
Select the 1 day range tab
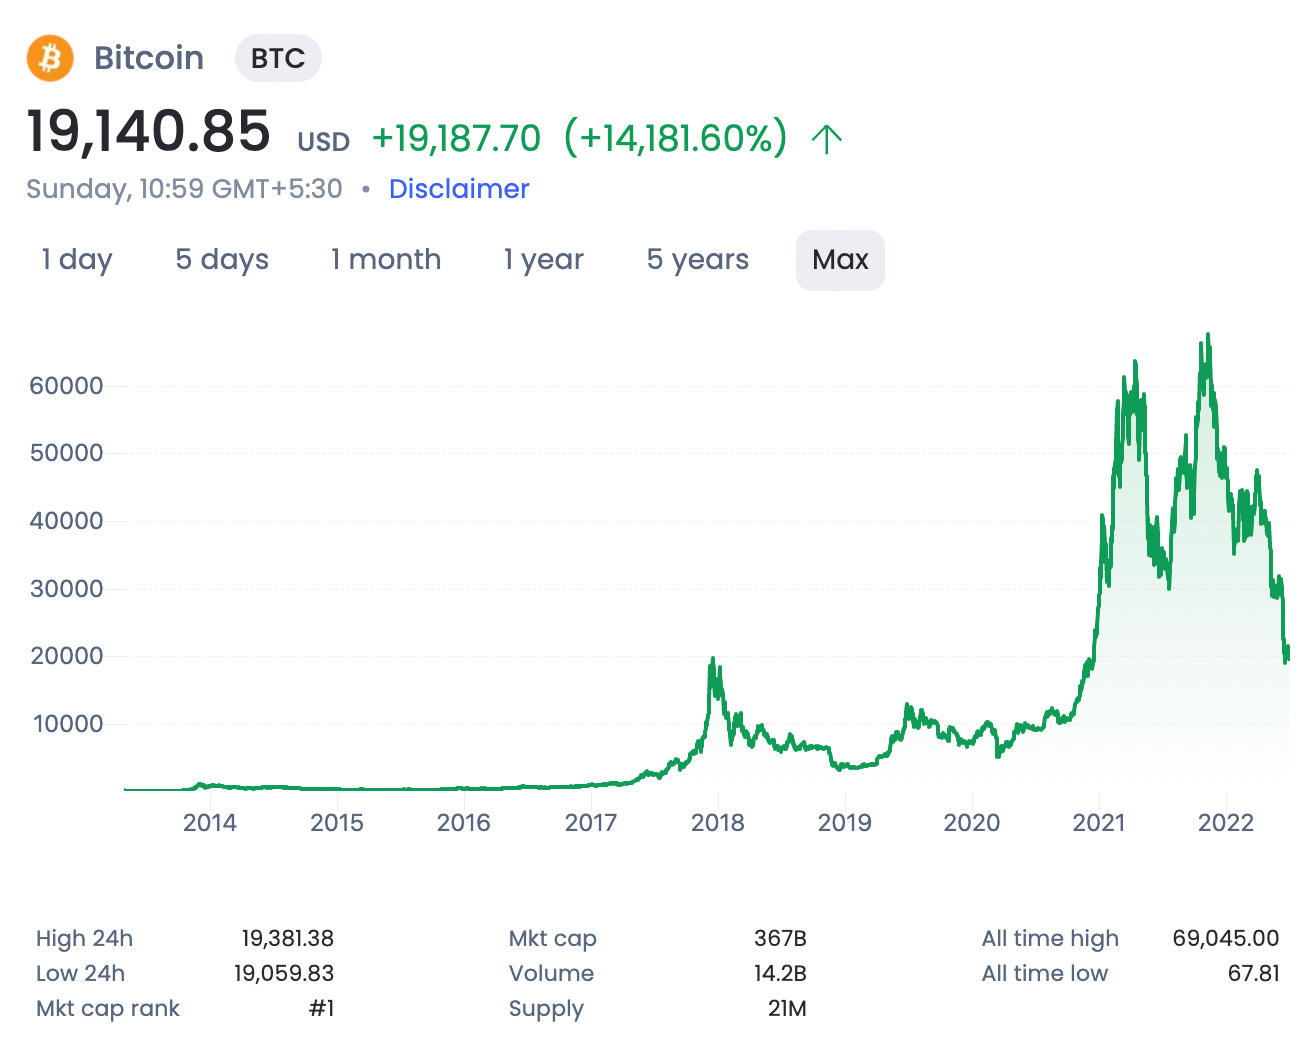[x=77, y=260]
